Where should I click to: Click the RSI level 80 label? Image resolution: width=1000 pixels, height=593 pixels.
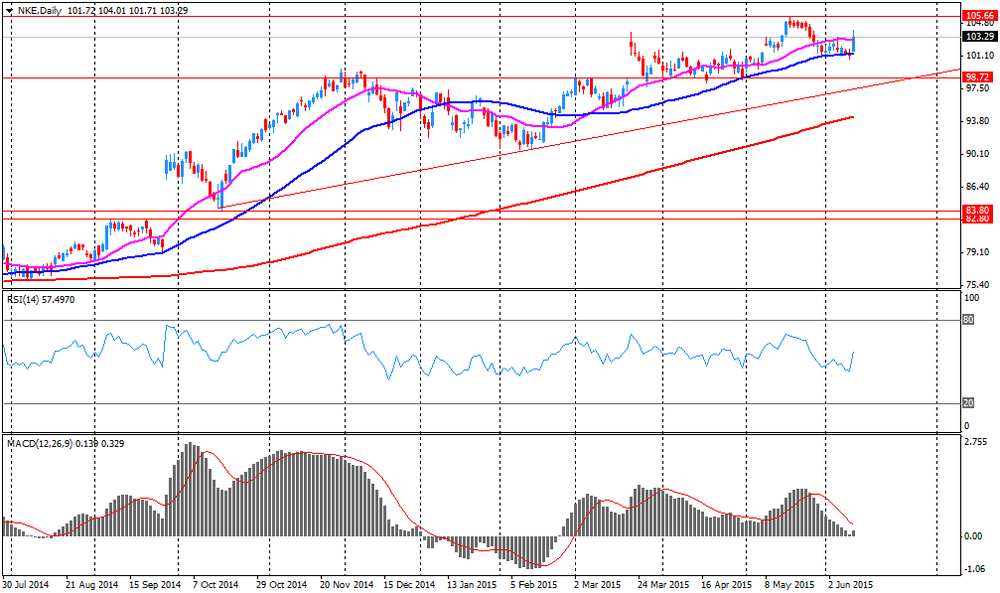(x=968, y=320)
